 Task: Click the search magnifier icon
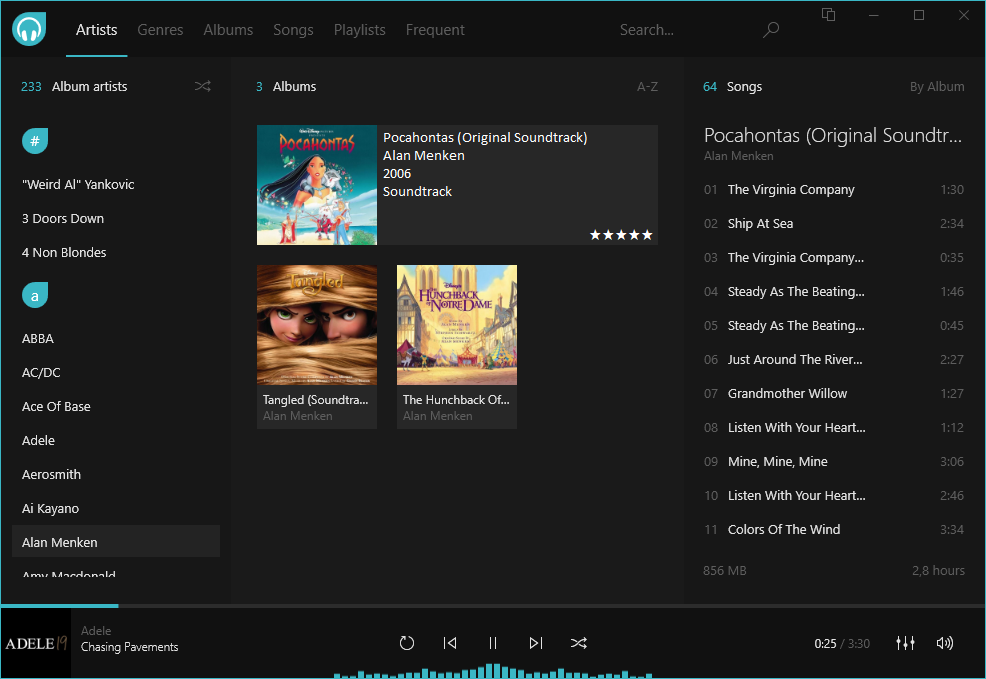[770, 30]
